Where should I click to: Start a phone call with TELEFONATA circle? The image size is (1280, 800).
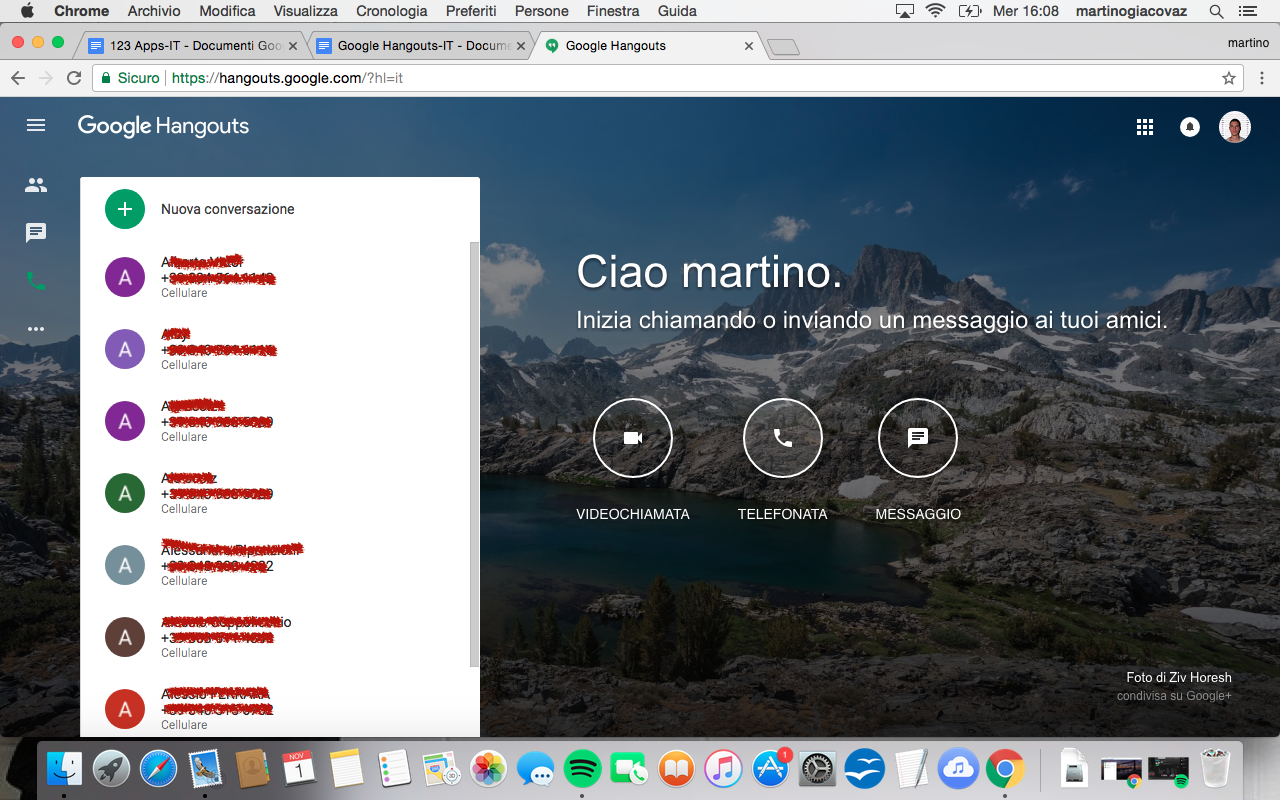point(783,438)
